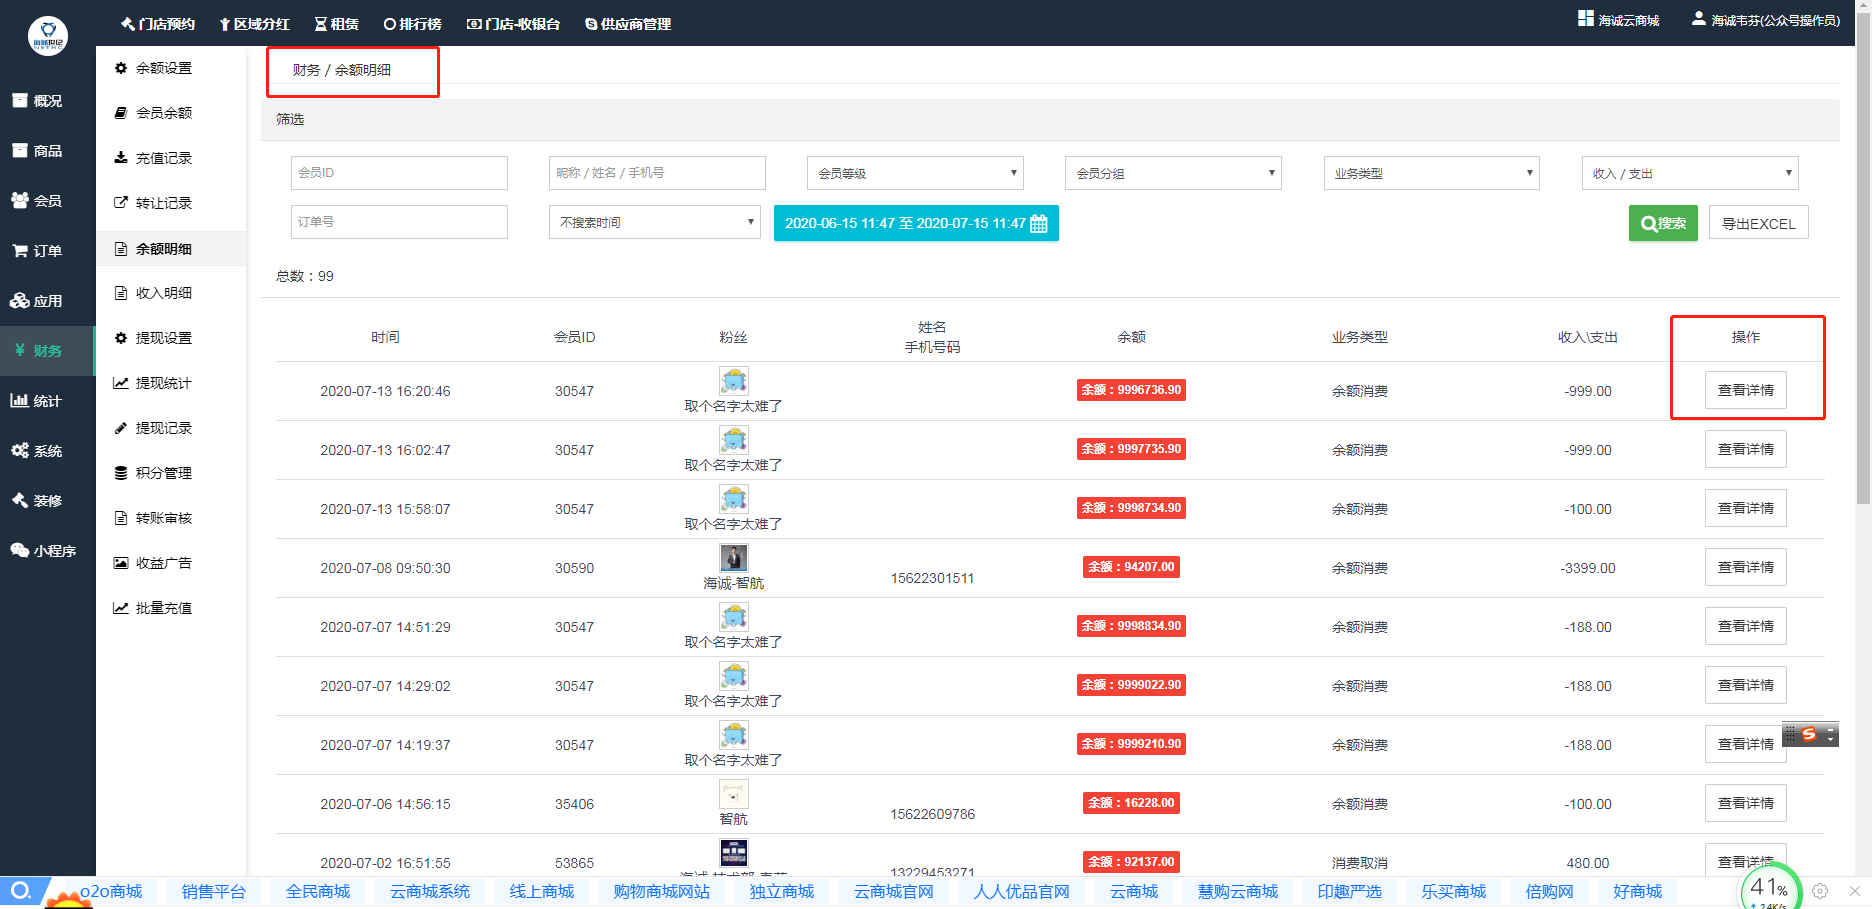View details for 2020-07-06 14:56:15 record

tap(1746, 803)
